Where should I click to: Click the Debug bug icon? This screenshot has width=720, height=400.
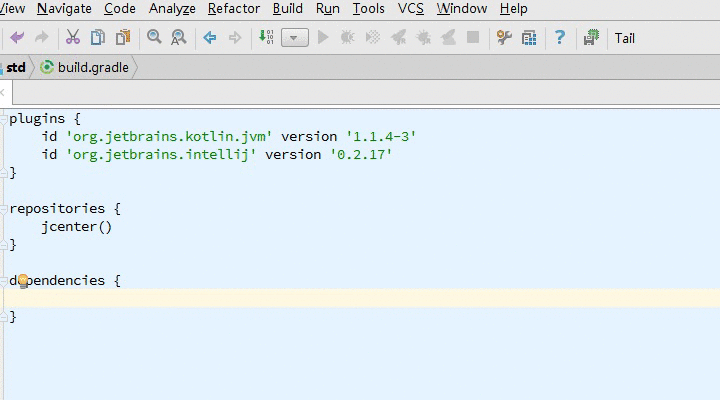click(348, 37)
